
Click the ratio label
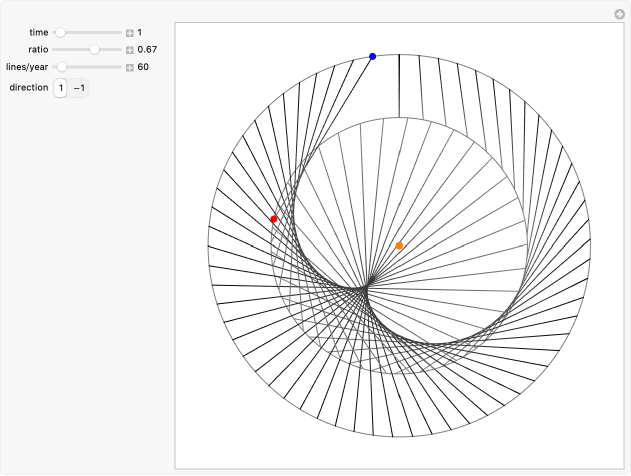tap(38, 49)
